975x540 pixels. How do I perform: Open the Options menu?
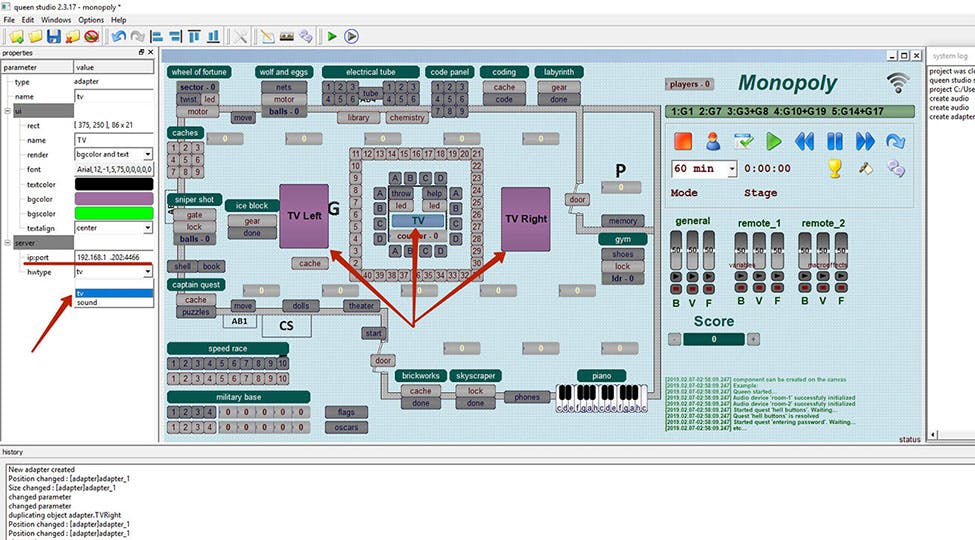(x=90, y=20)
